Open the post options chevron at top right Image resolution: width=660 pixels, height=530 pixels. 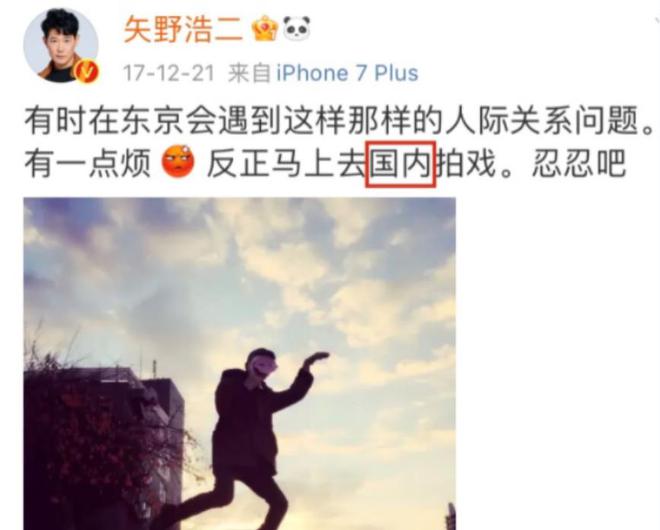click(x=657, y=20)
